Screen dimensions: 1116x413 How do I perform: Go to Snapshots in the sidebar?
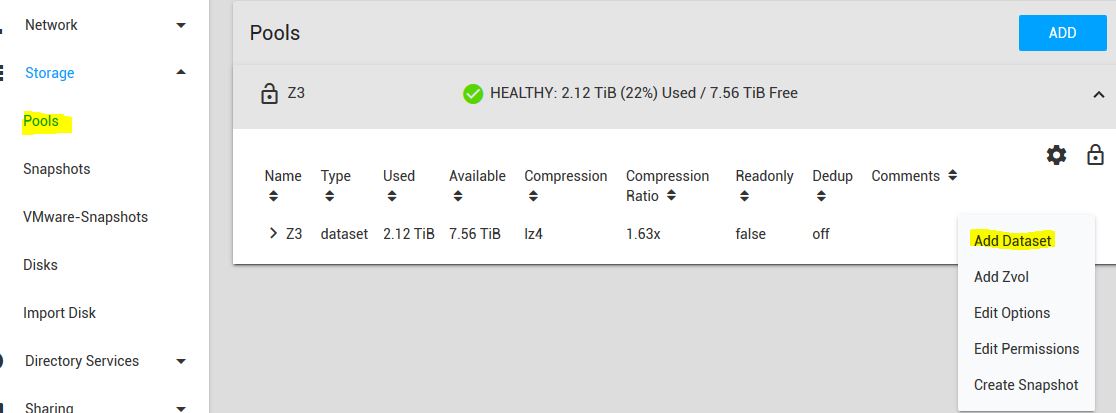tap(57, 169)
